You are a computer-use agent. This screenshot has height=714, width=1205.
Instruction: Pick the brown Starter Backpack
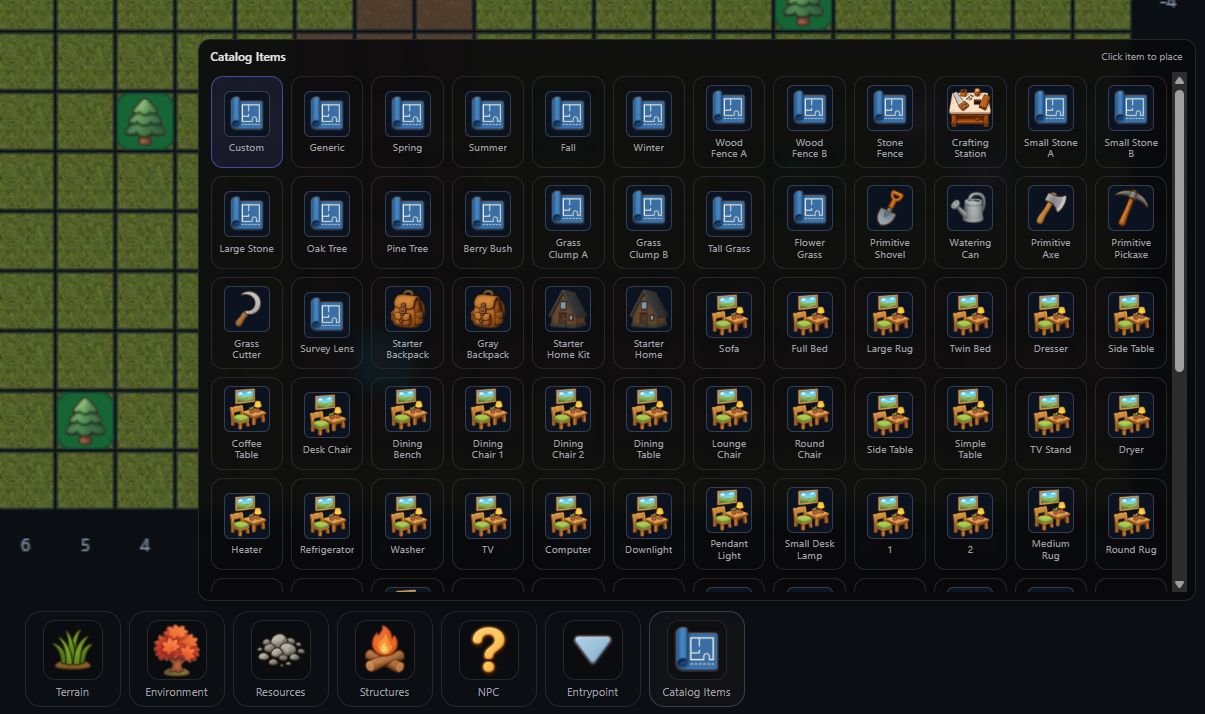(407, 322)
